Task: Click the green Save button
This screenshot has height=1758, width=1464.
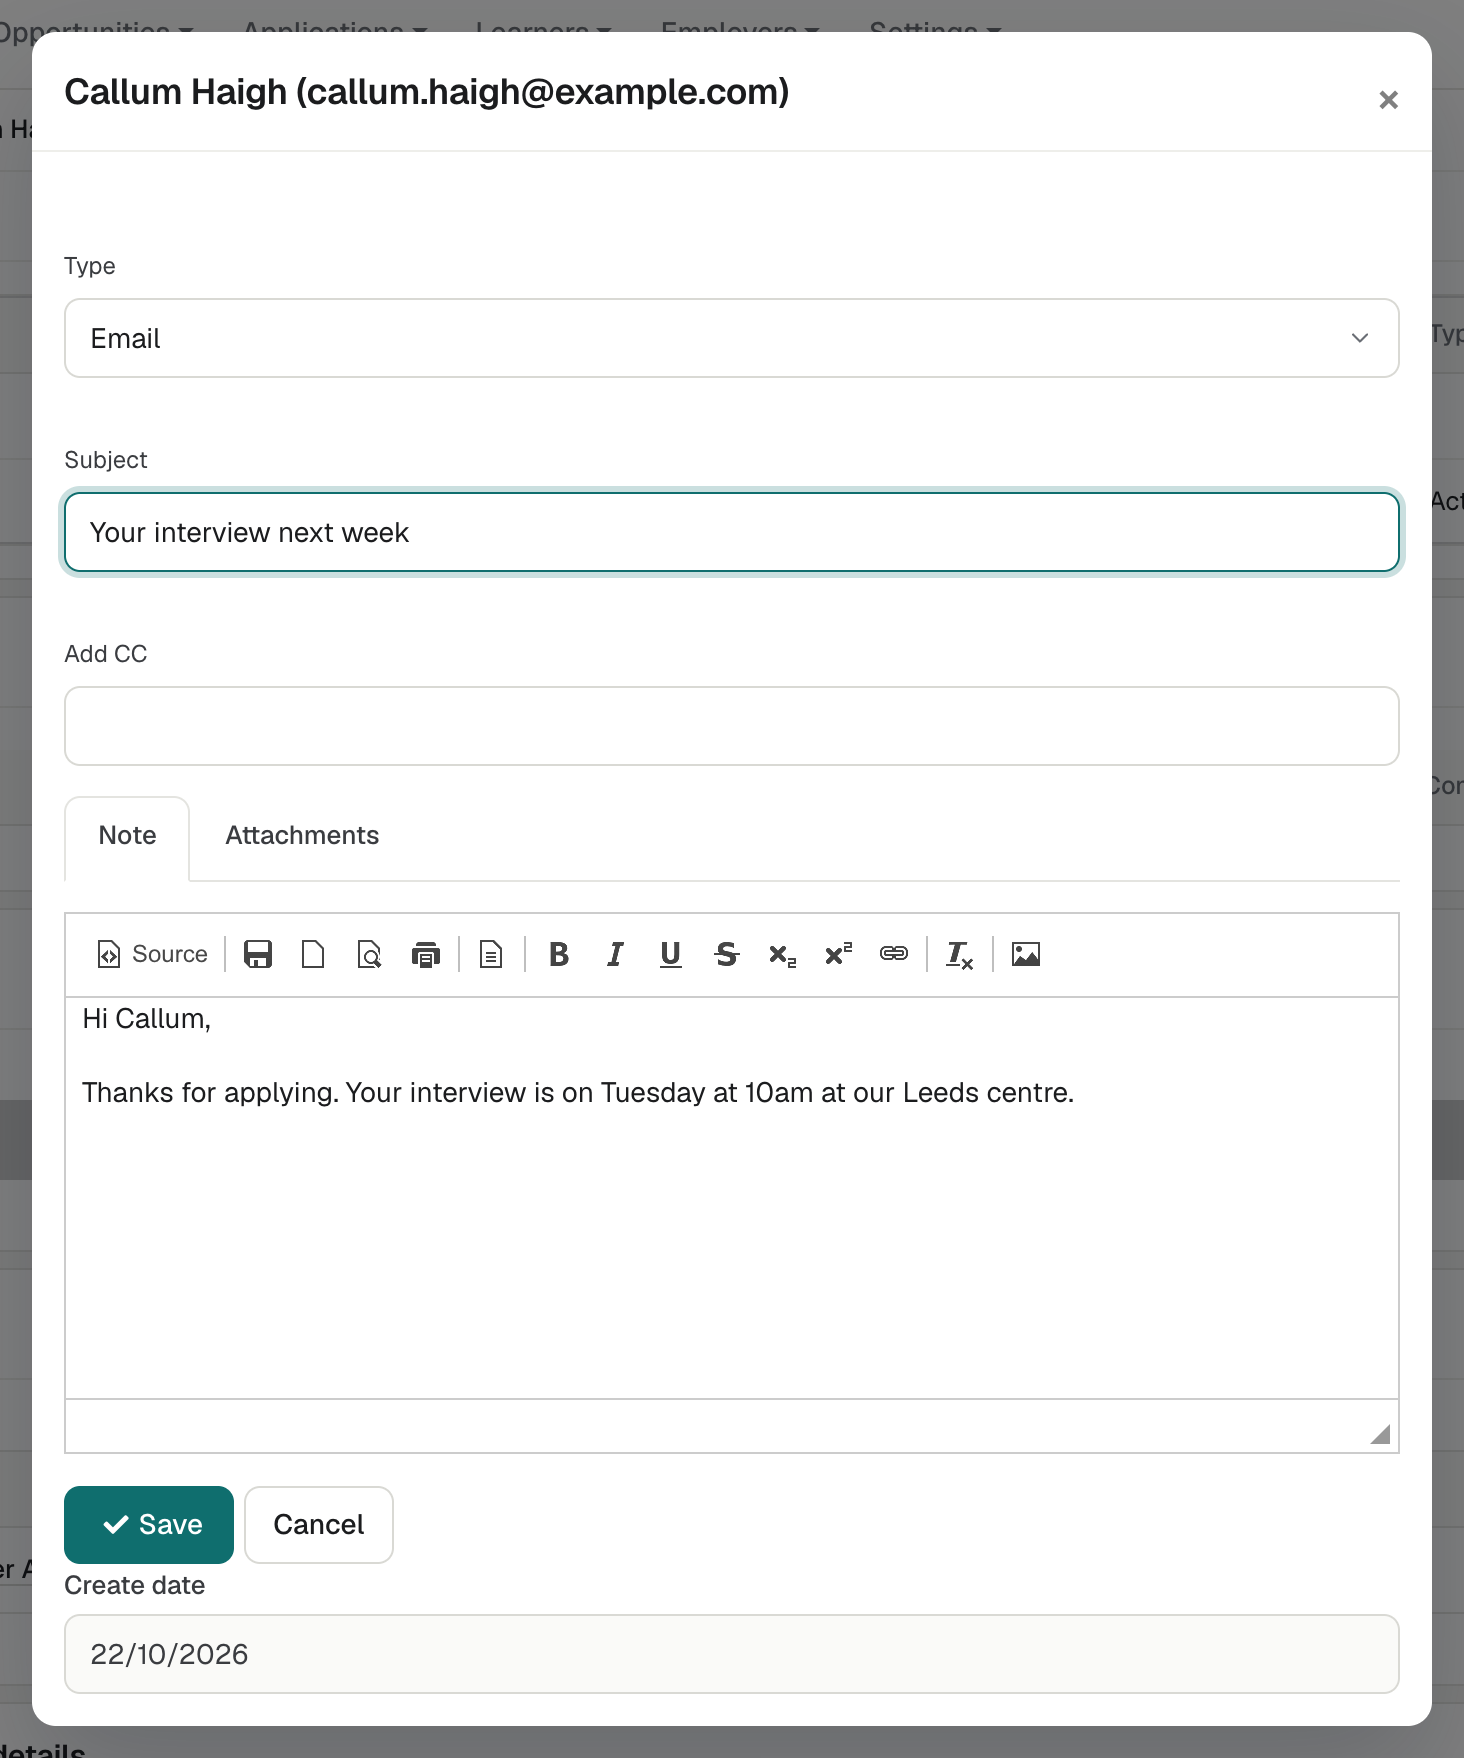Action: pyautogui.click(x=149, y=1524)
